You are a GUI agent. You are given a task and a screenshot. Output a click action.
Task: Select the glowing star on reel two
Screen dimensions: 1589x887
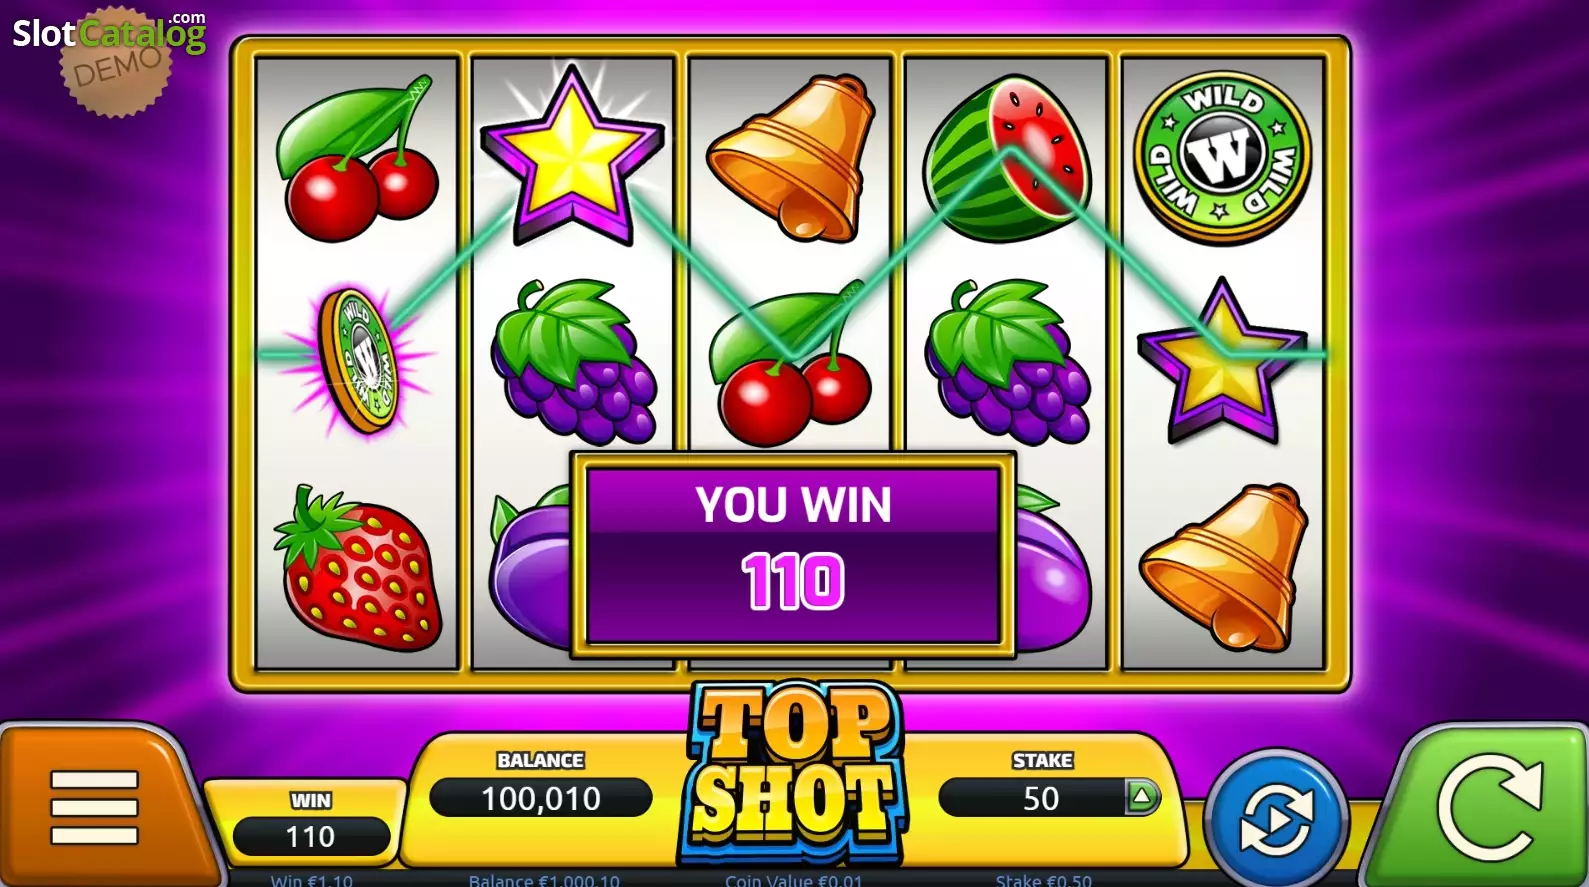(x=571, y=155)
